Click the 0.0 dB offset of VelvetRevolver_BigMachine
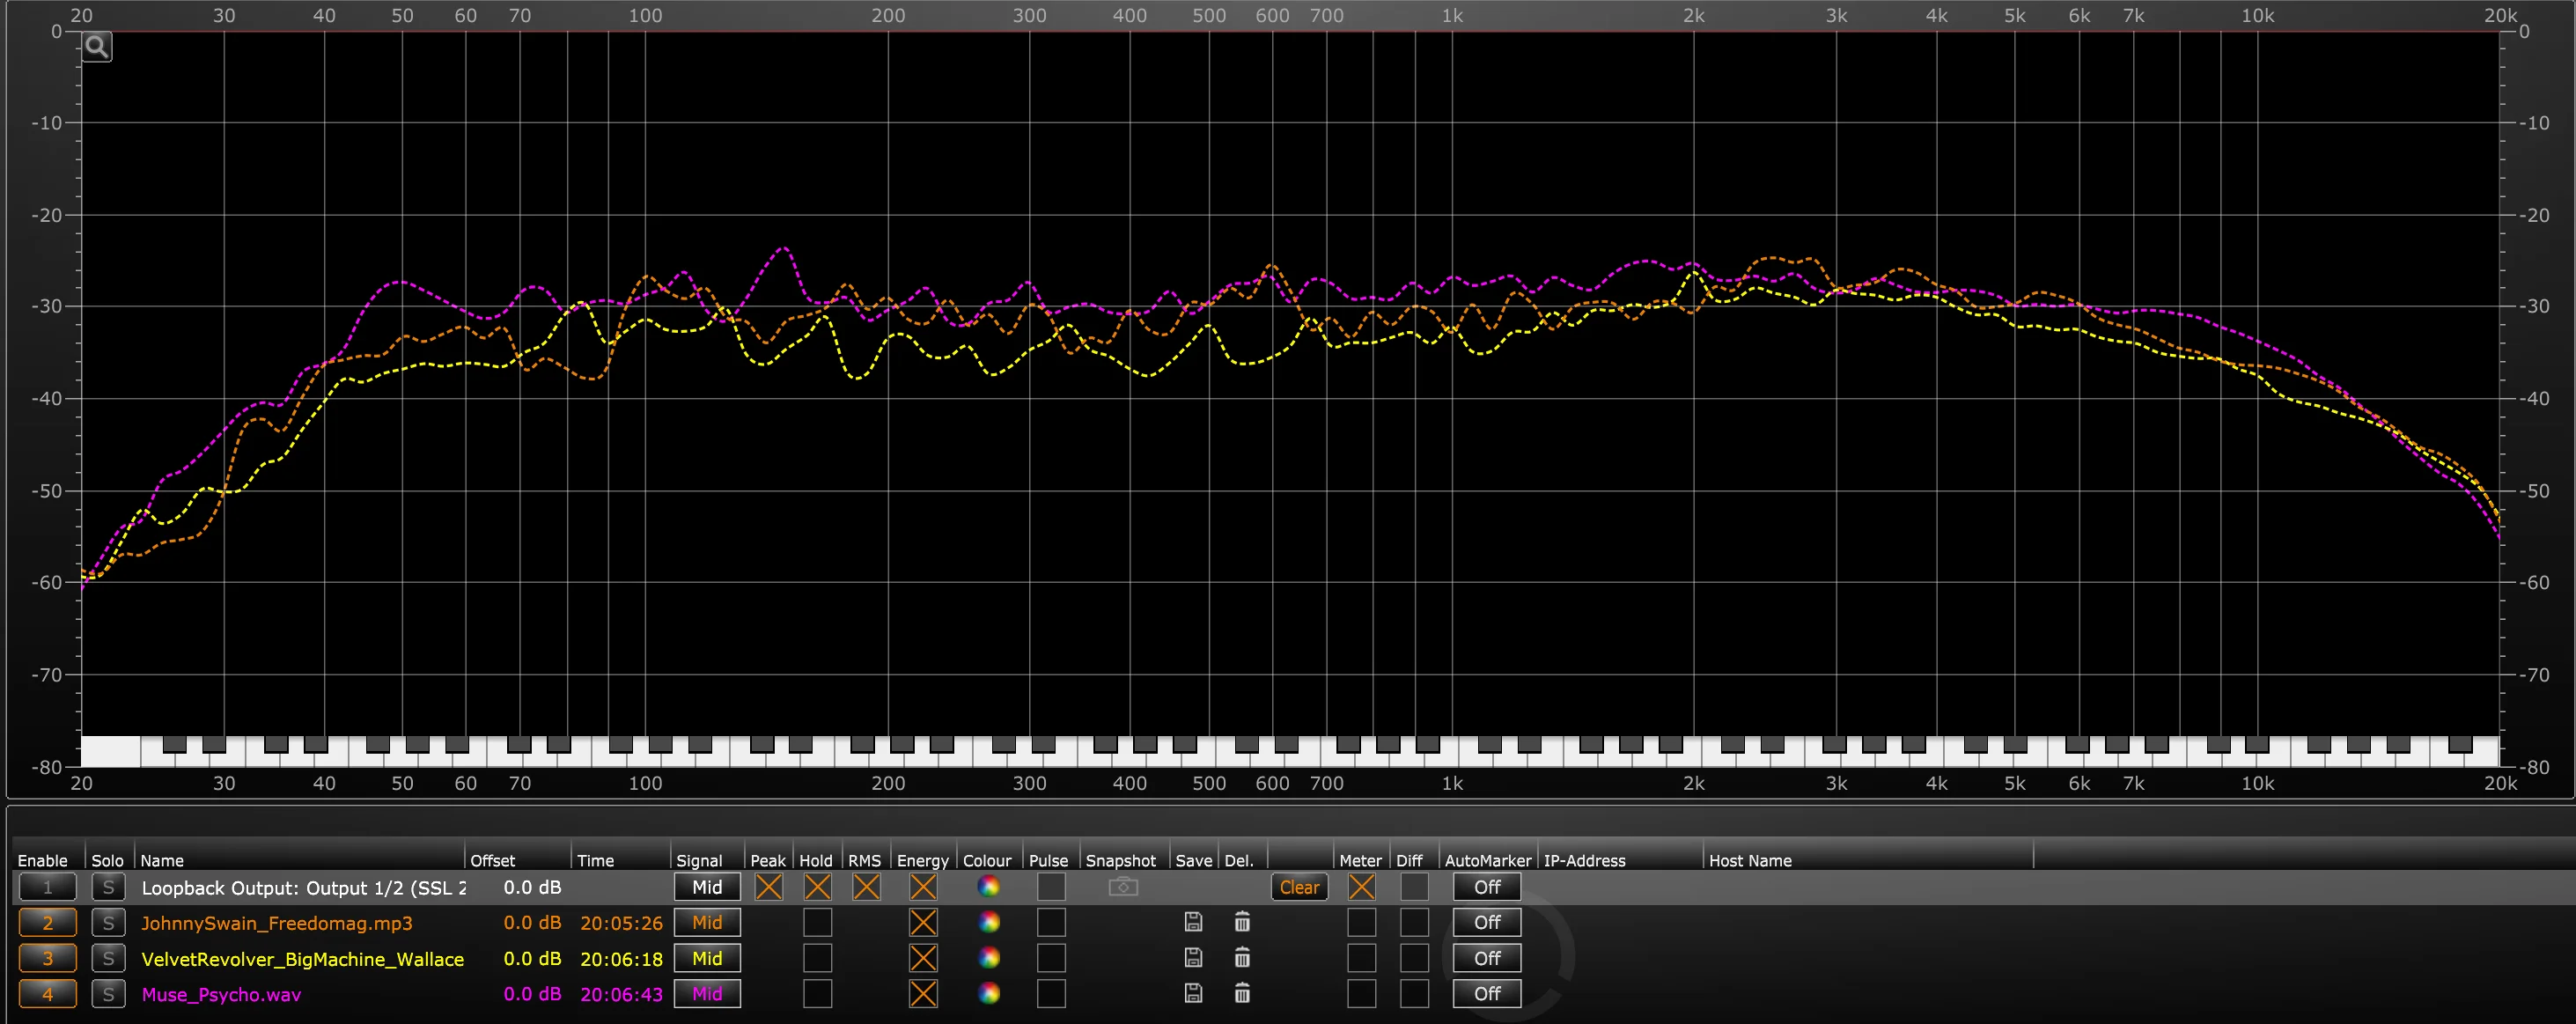The height and width of the screenshot is (1024, 2576). 532,958
